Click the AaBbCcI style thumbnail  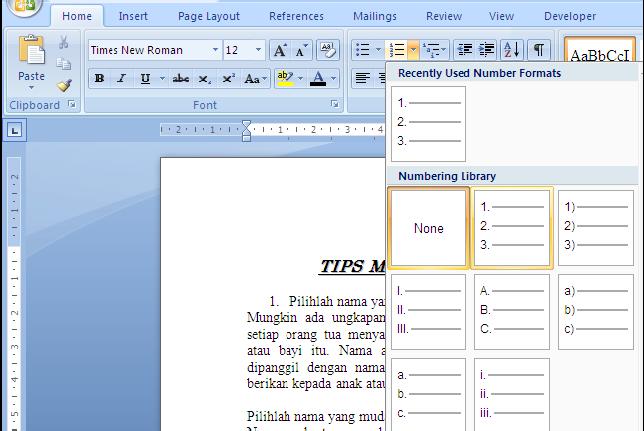click(x=600, y=51)
